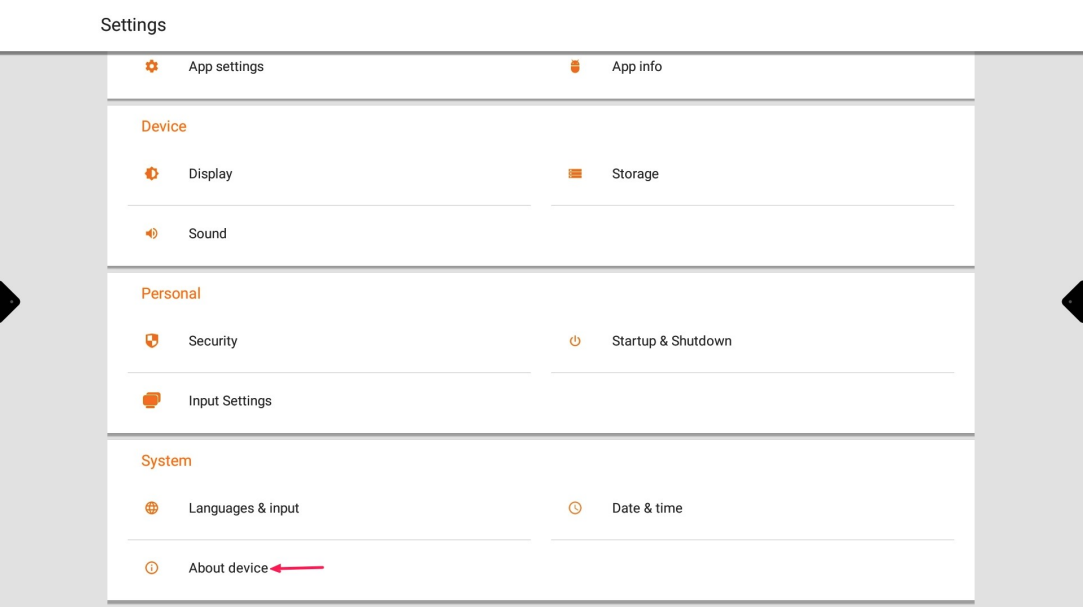Click the Languages & input globe icon
The height and width of the screenshot is (609, 1084).
coord(152,508)
